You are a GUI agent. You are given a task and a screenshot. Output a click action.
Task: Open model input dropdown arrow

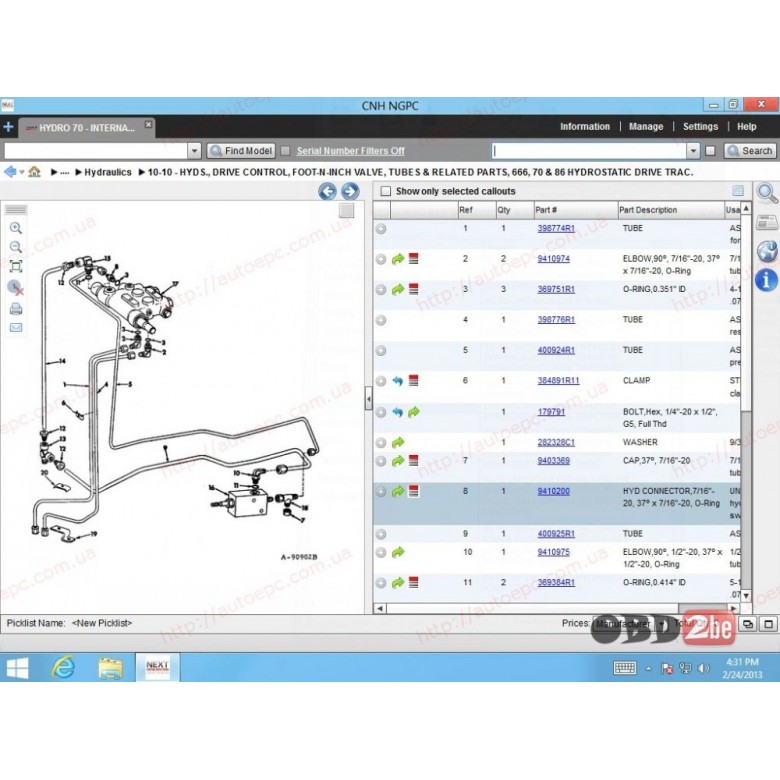coord(195,151)
